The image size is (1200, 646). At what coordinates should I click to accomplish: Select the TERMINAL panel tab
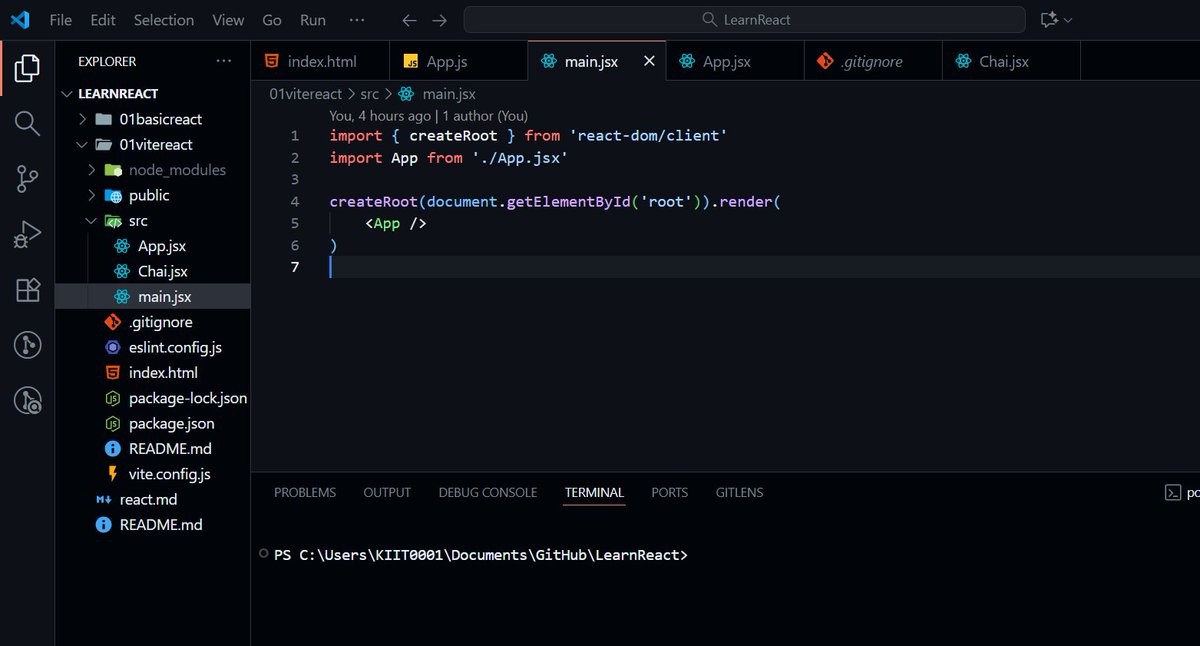594,492
